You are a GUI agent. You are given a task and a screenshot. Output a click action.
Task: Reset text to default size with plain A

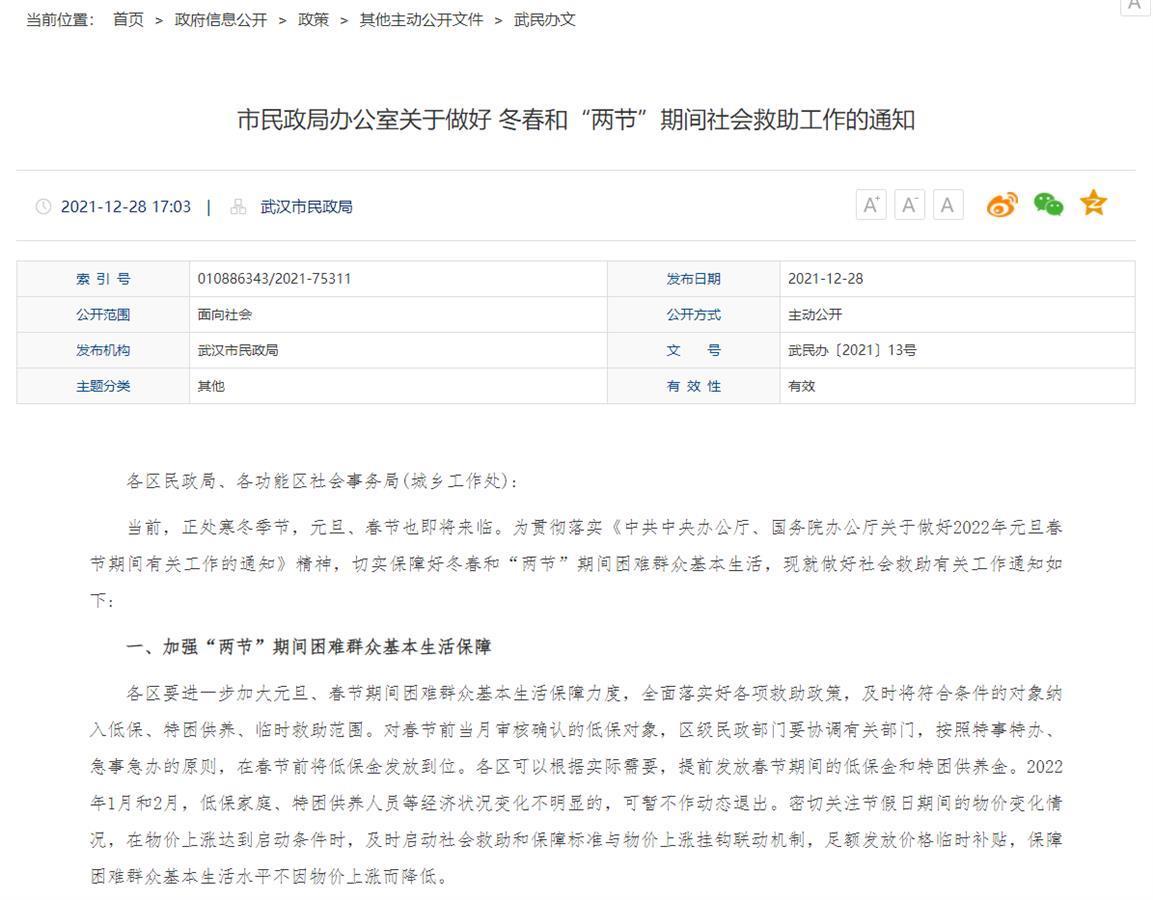point(947,205)
